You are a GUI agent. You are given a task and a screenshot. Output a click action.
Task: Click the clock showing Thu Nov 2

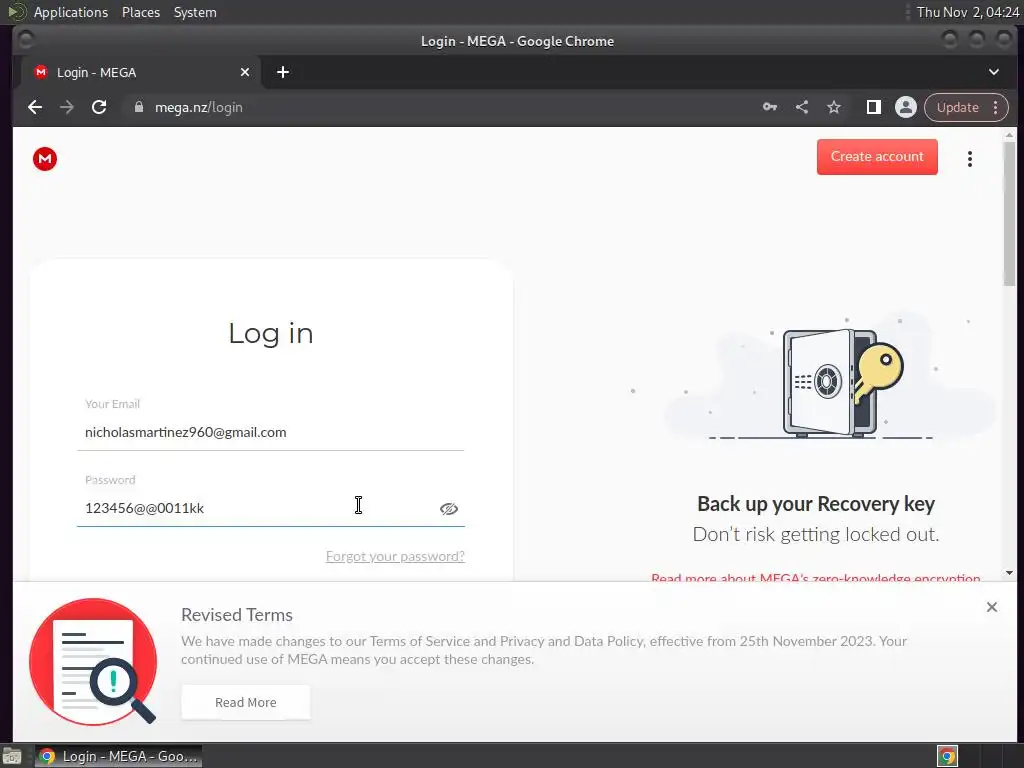pyautogui.click(x=968, y=12)
